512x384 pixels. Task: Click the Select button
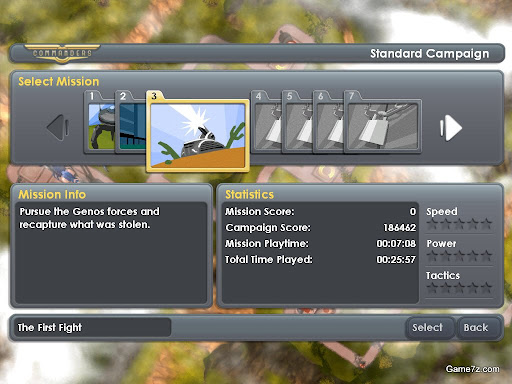pos(429,327)
